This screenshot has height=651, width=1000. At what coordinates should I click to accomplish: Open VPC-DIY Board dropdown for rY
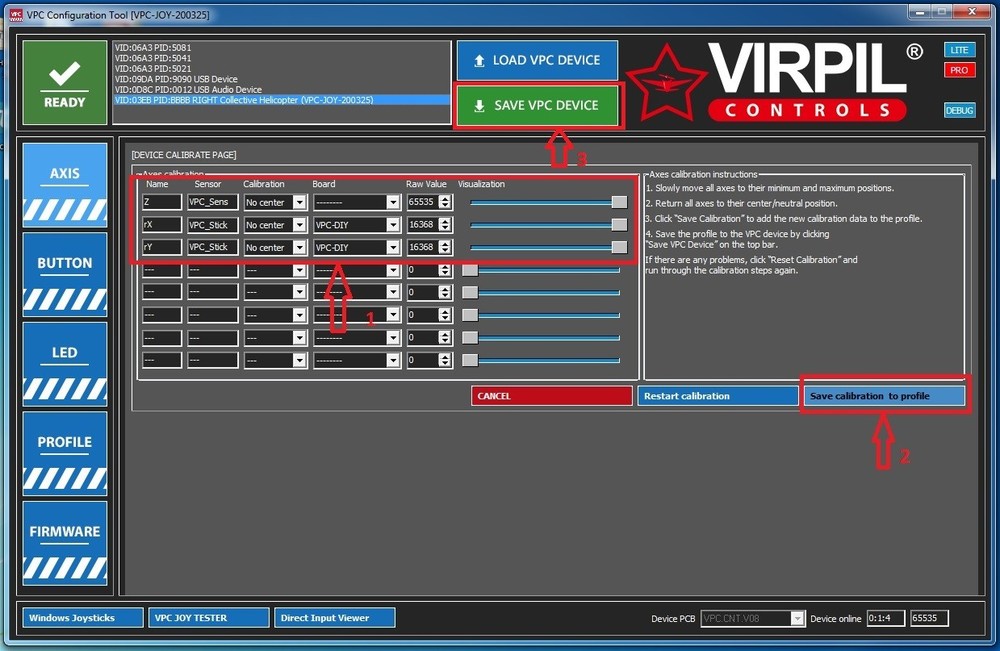(393, 247)
